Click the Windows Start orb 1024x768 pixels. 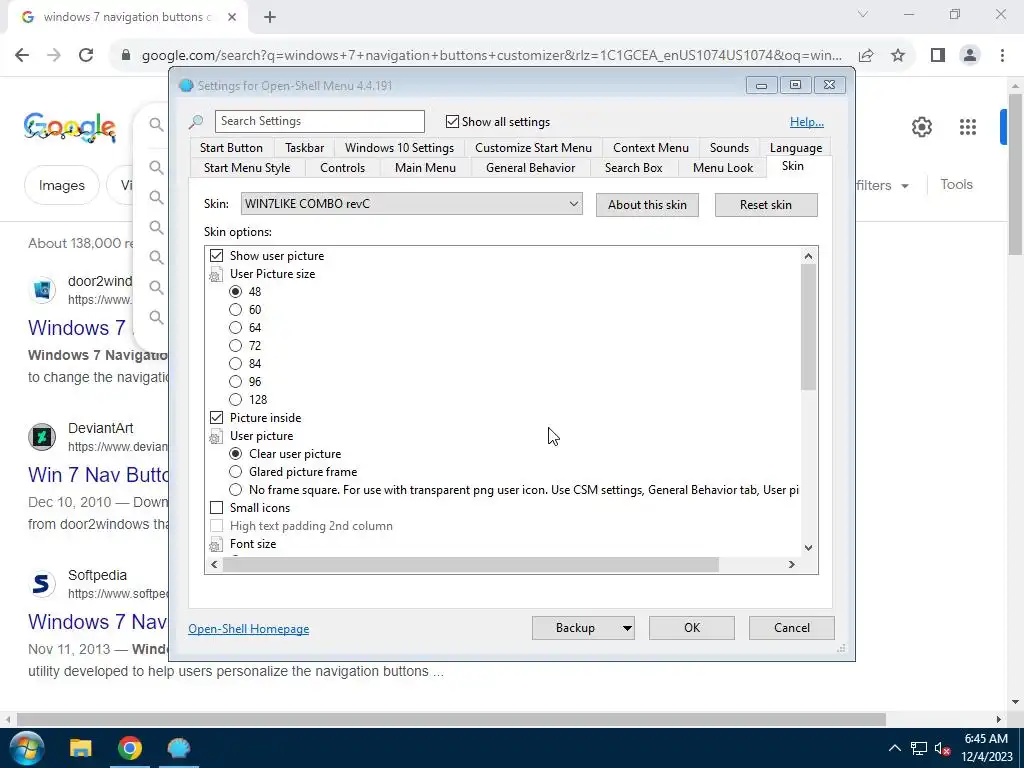[x=26, y=748]
